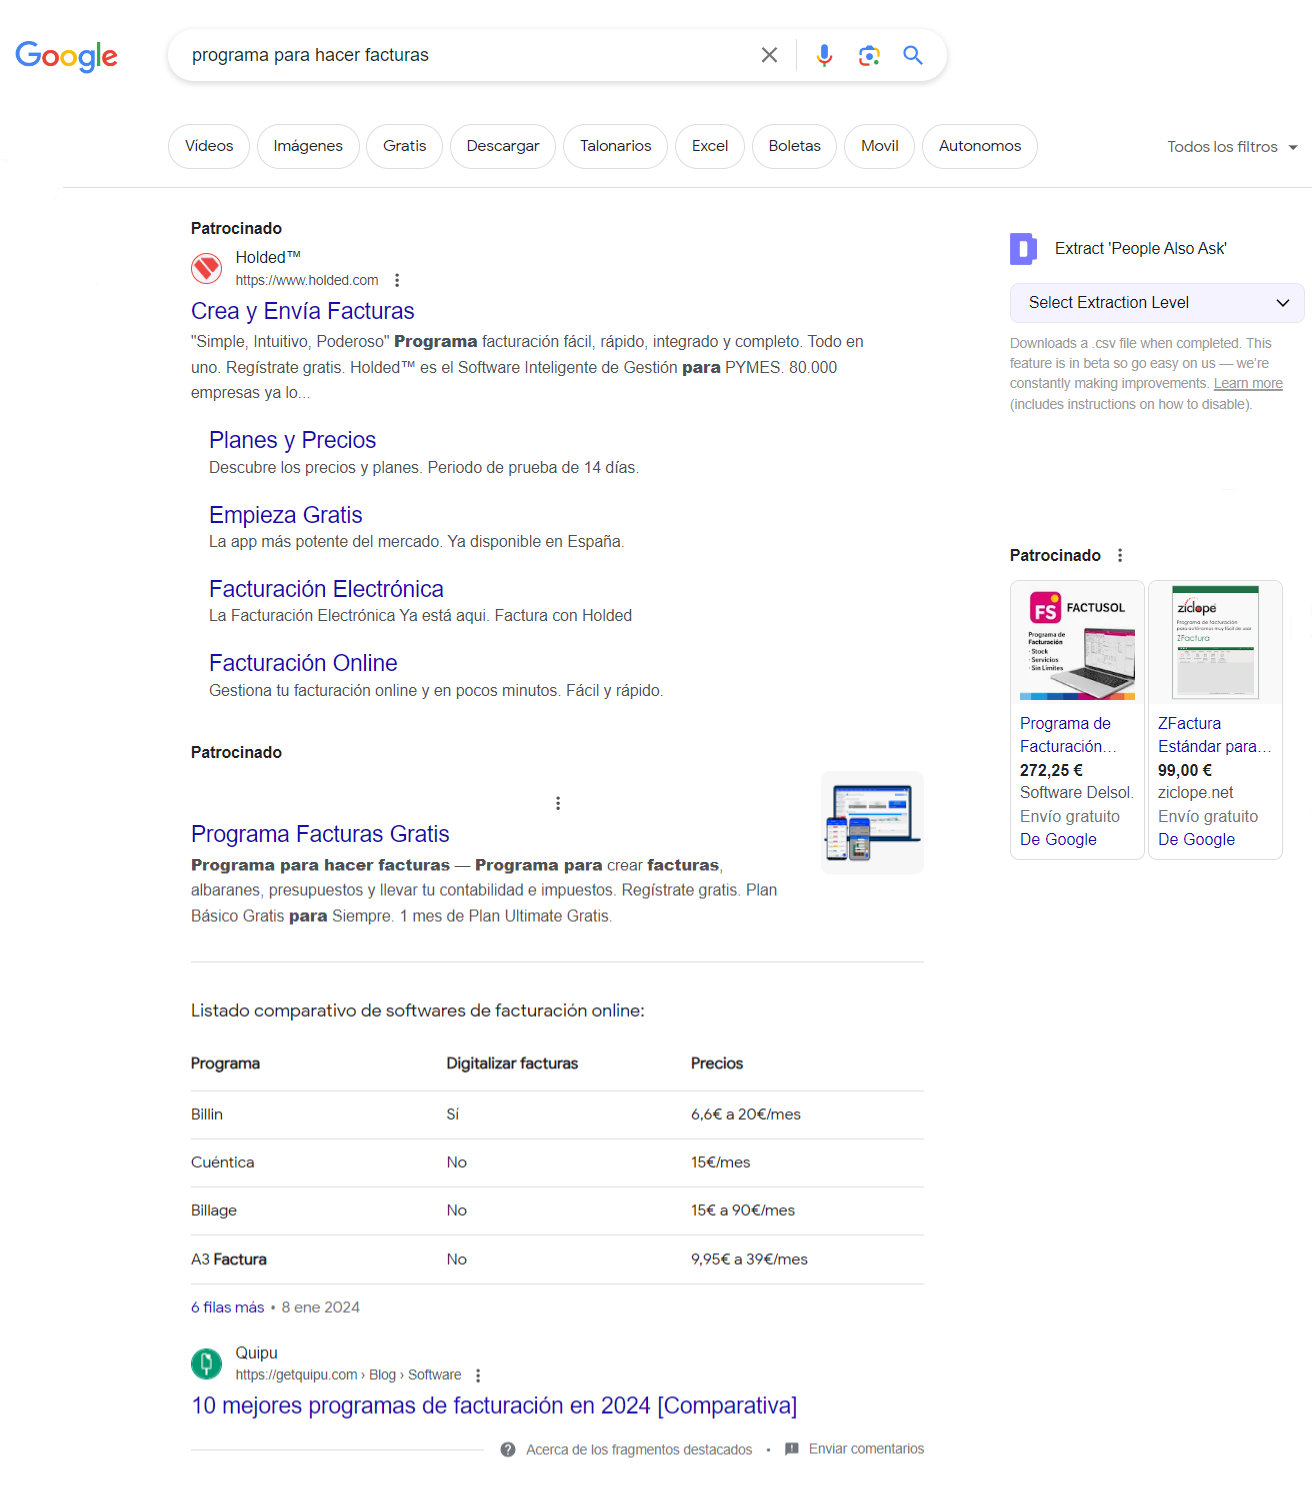Click price cell 9,95€ a 39€/mes

749,1259
